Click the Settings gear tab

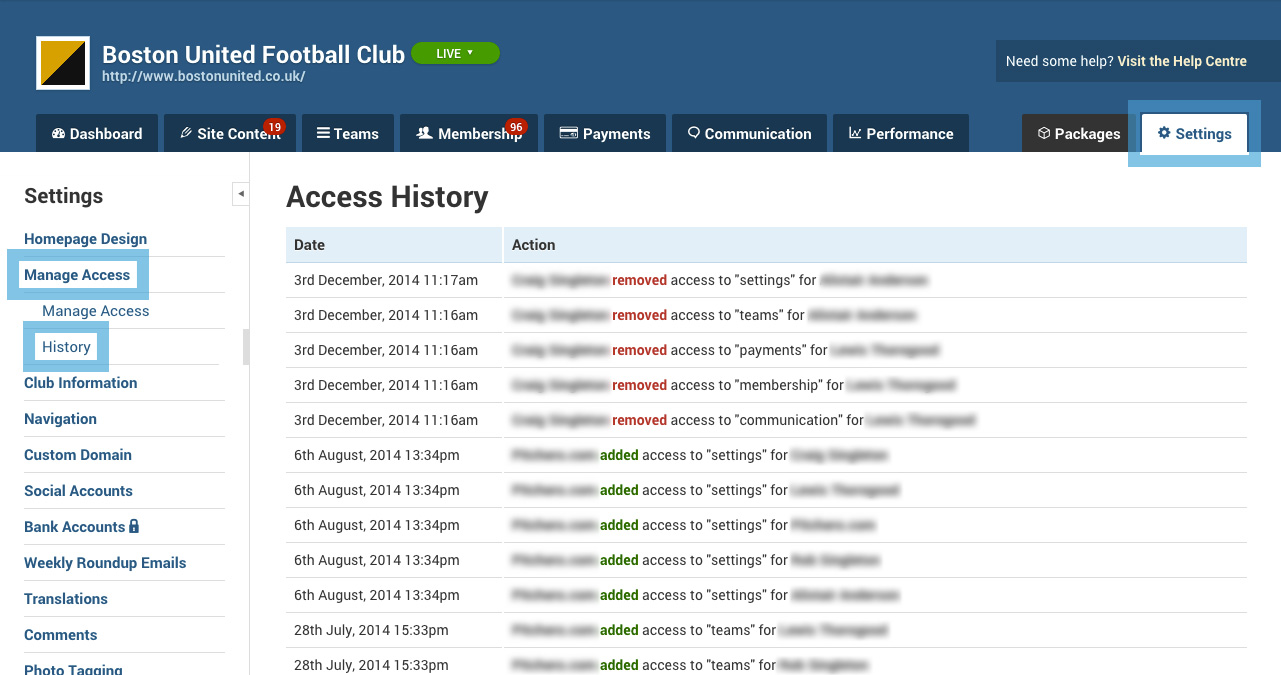1194,133
